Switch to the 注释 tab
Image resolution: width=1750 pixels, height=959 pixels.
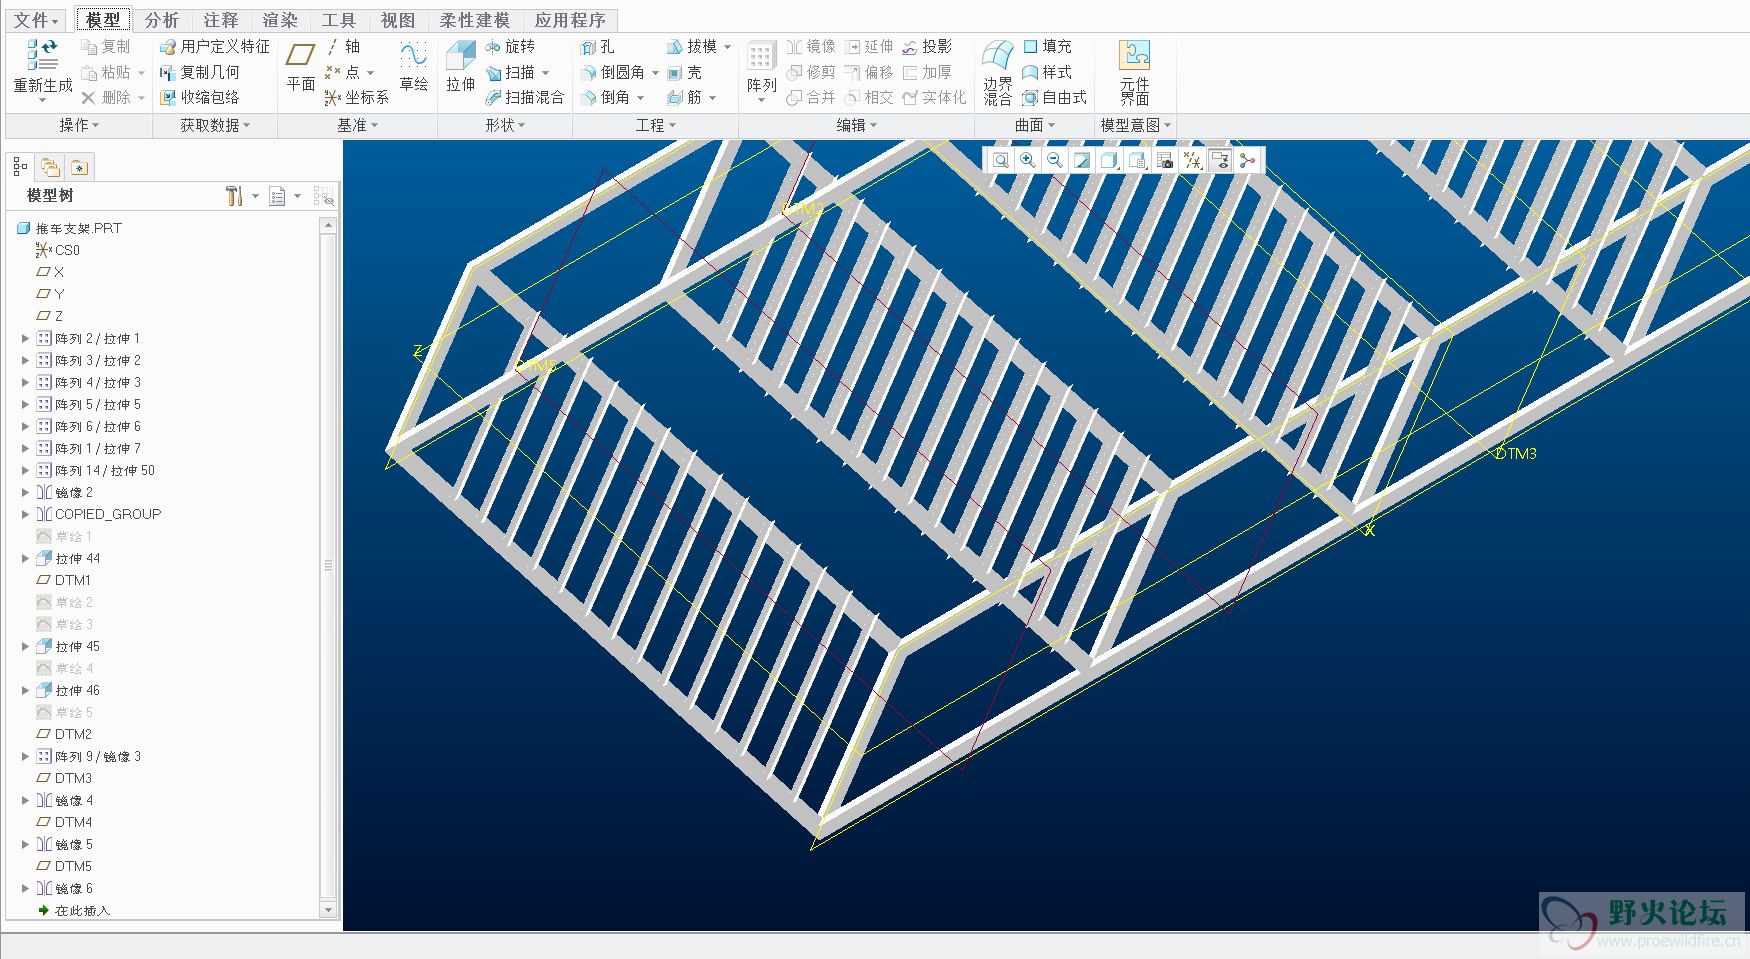[x=220, y=20]
